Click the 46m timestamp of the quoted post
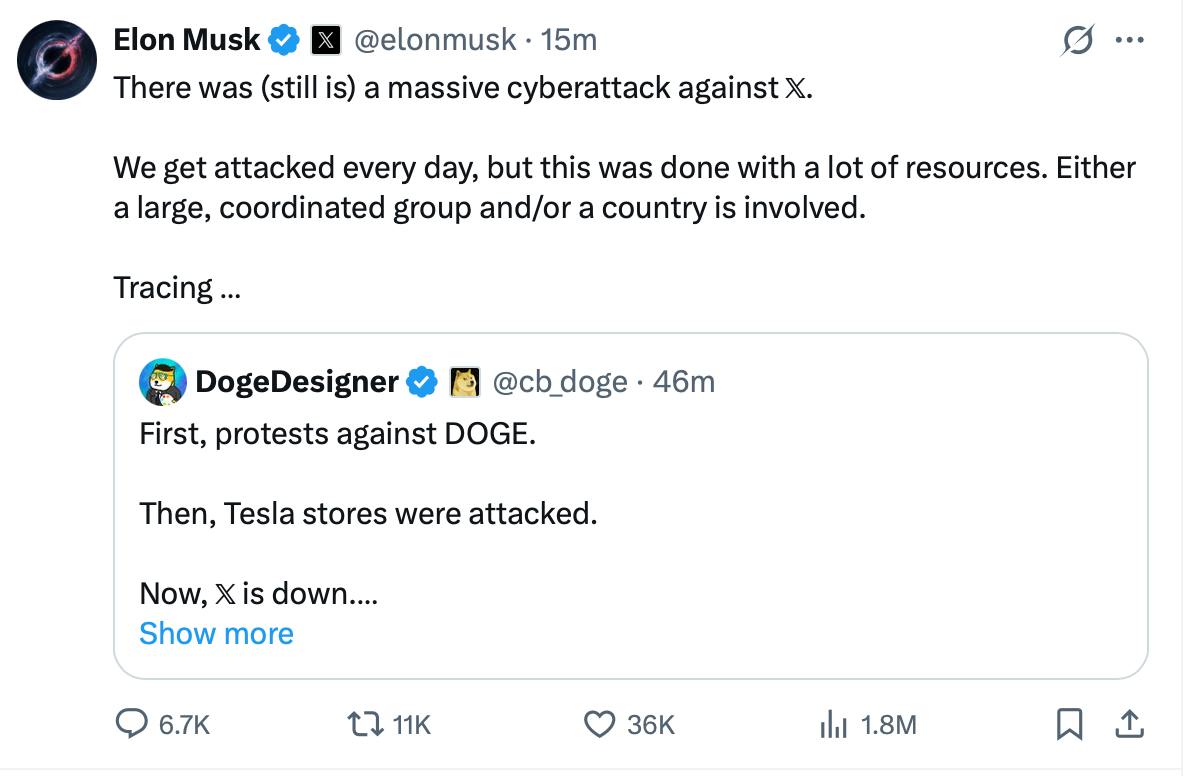This screenshot has height=776, width=1194. tap(684, 381)
